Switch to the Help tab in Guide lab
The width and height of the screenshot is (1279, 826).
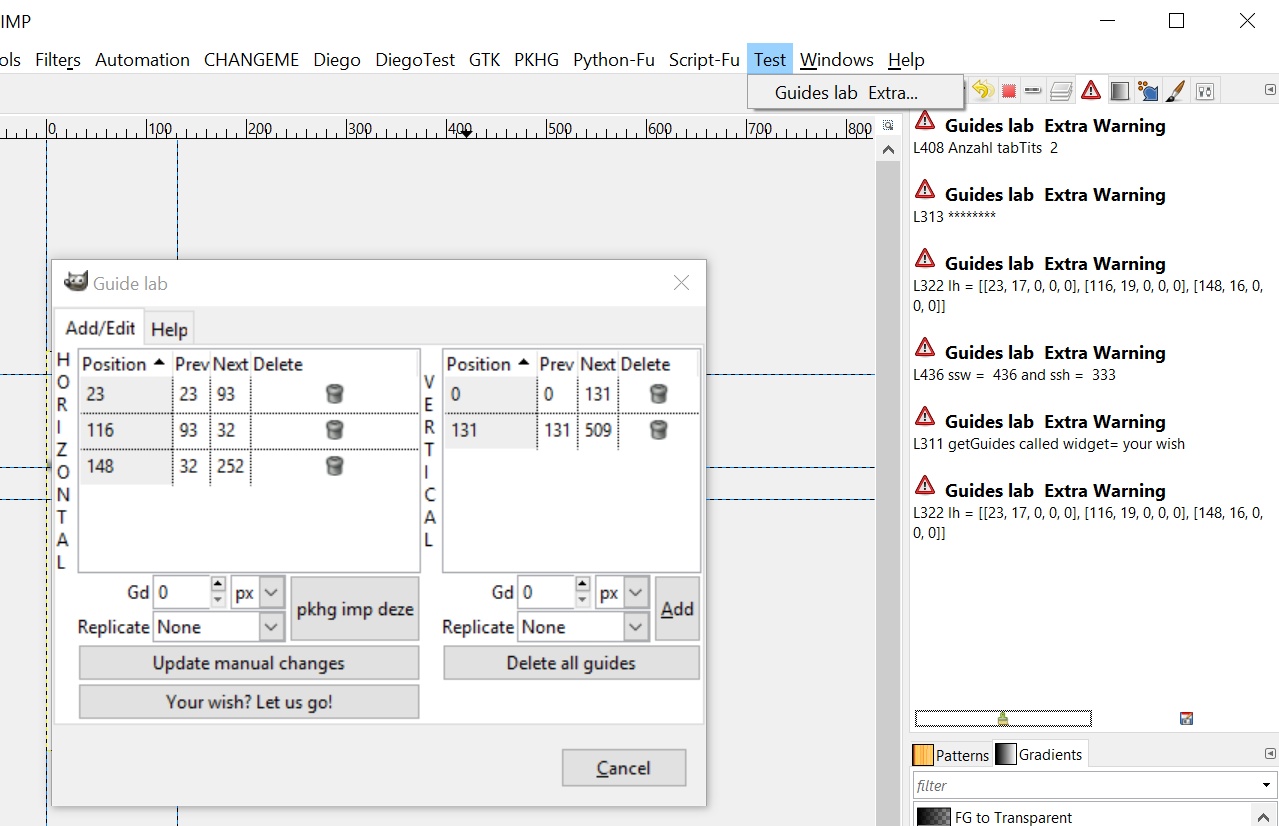tap(169, 329)
